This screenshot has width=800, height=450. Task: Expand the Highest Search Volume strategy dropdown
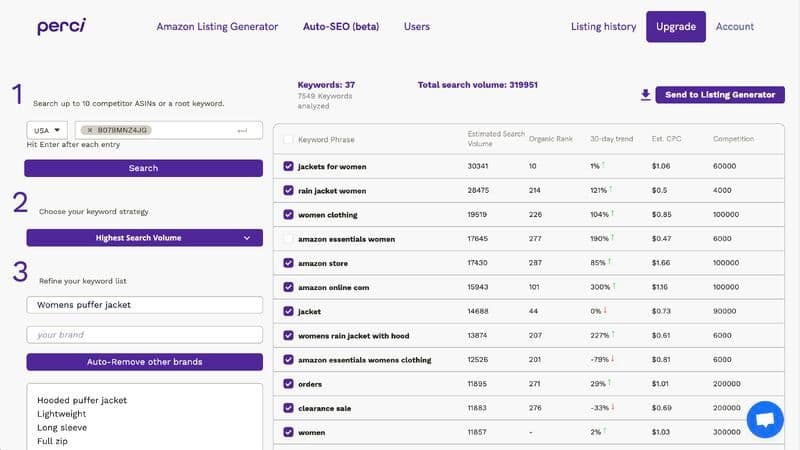click(144, 238)
